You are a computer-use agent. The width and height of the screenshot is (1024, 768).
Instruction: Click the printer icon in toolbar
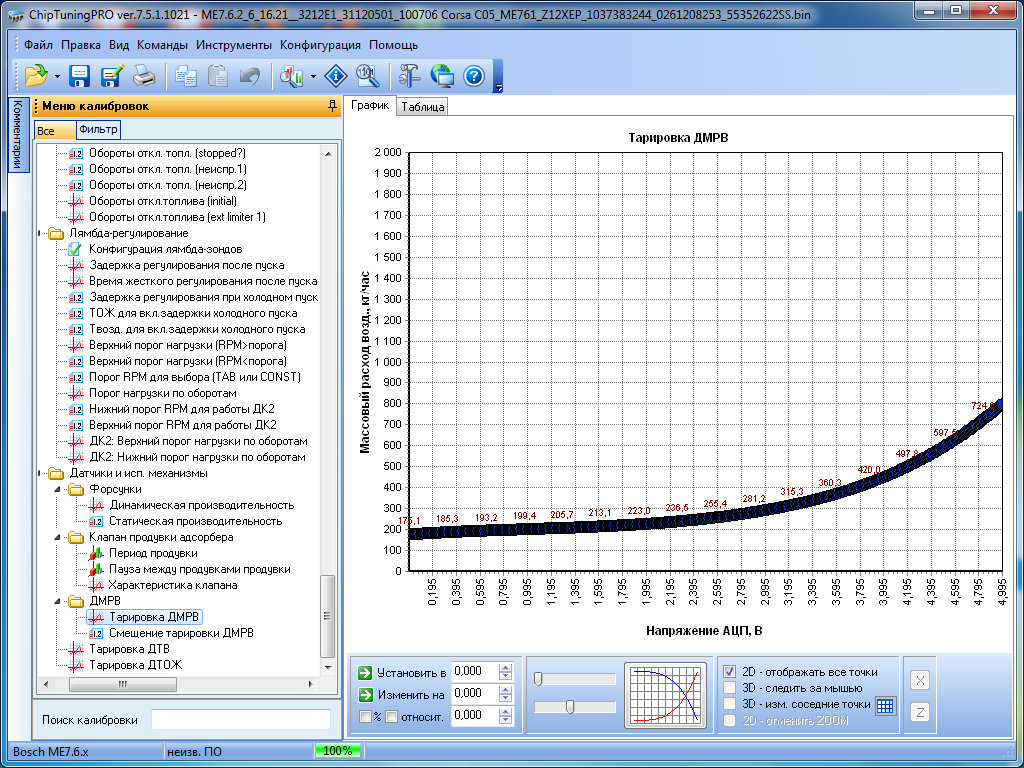click(x=144, y=75)
